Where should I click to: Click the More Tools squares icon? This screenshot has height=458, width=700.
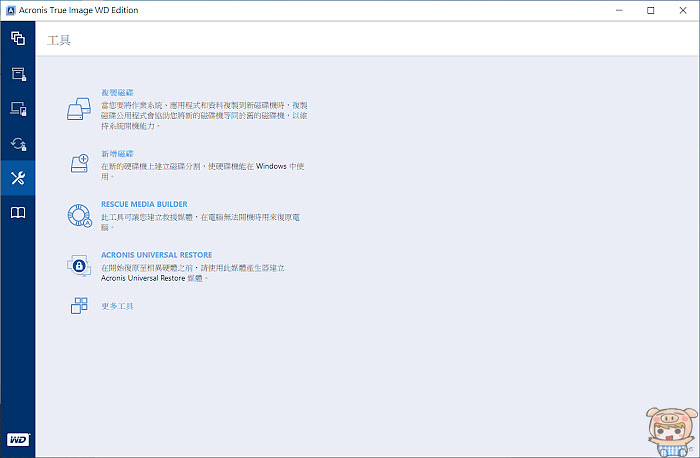pyautogui.click(x=79, y=306)
